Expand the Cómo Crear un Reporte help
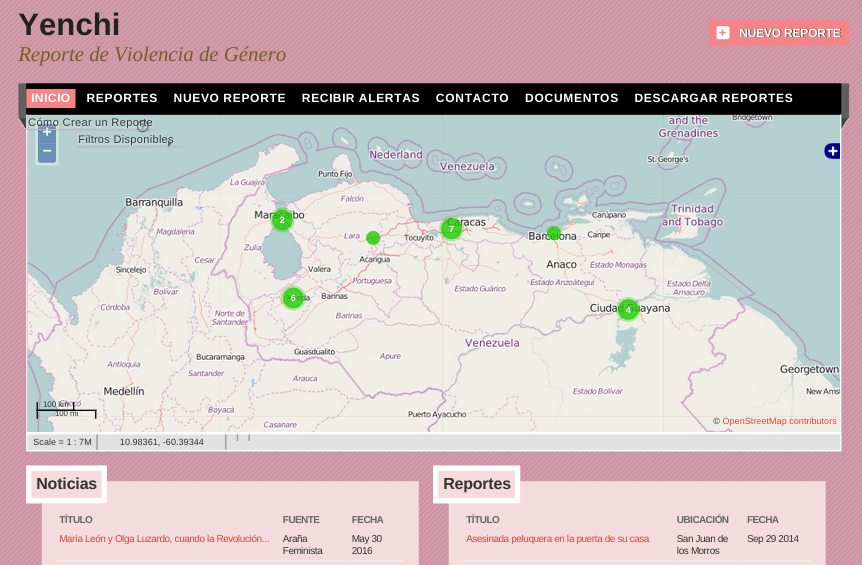 pos(90,123)
